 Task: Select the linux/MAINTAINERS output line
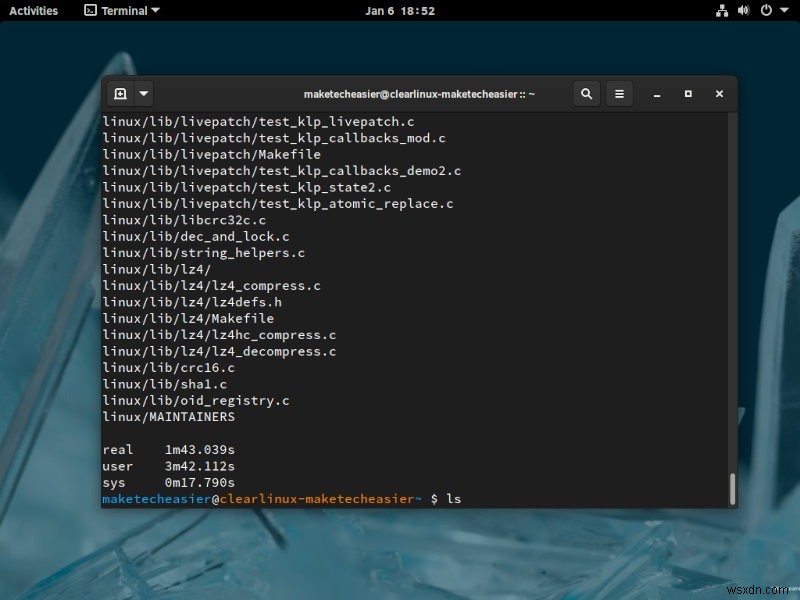(167, 417)
